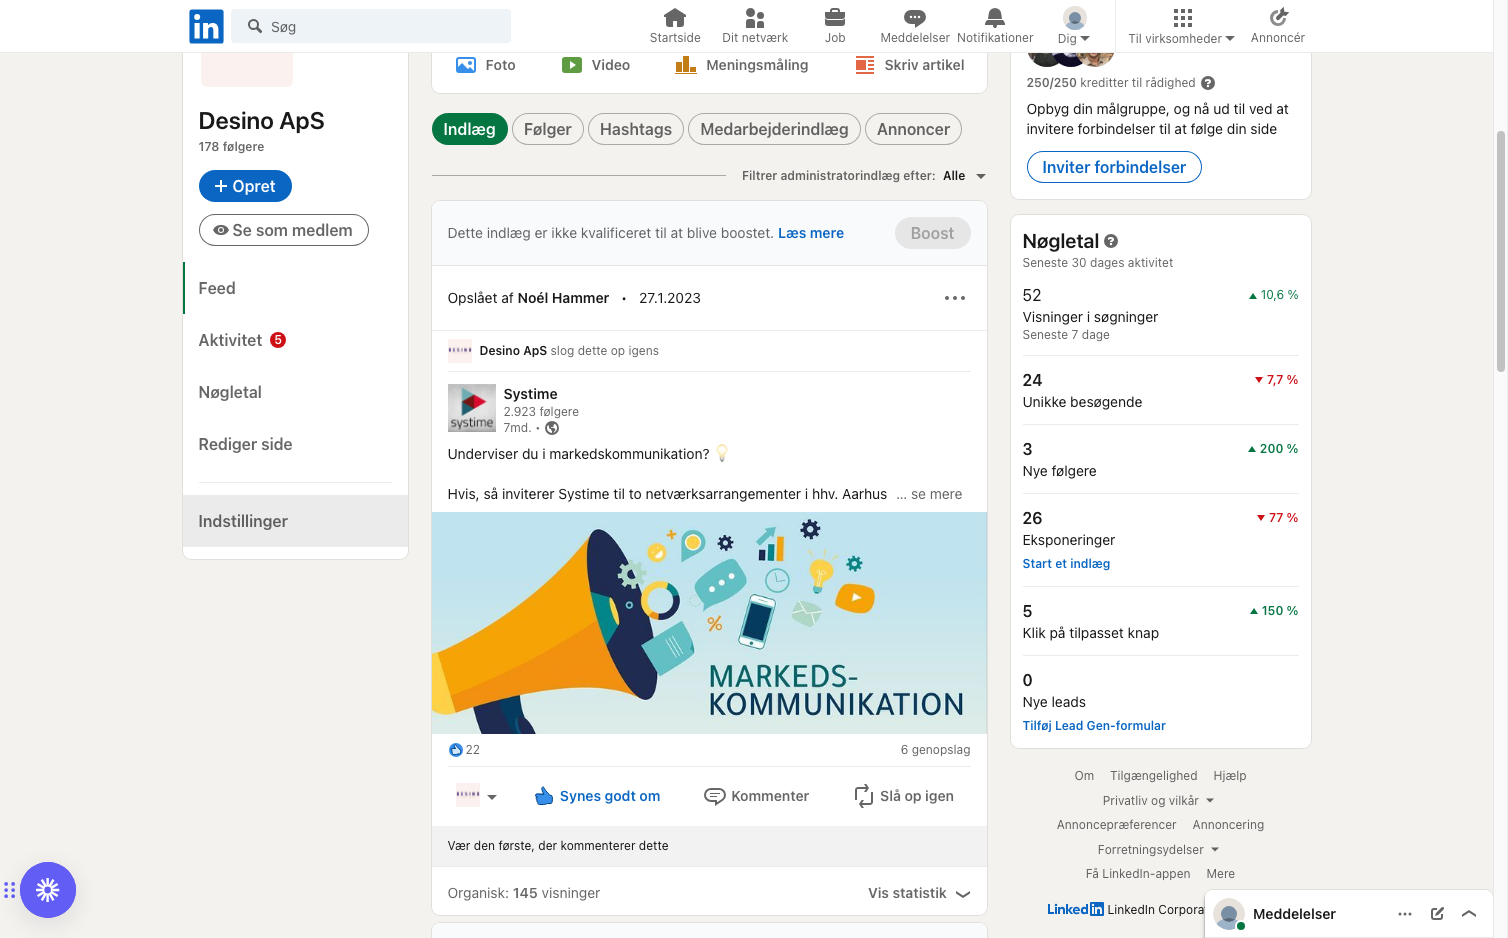The width and height of the screenshot is (1508, 938).
Task: Add a Foto to the post
Action: pos(486,65)
